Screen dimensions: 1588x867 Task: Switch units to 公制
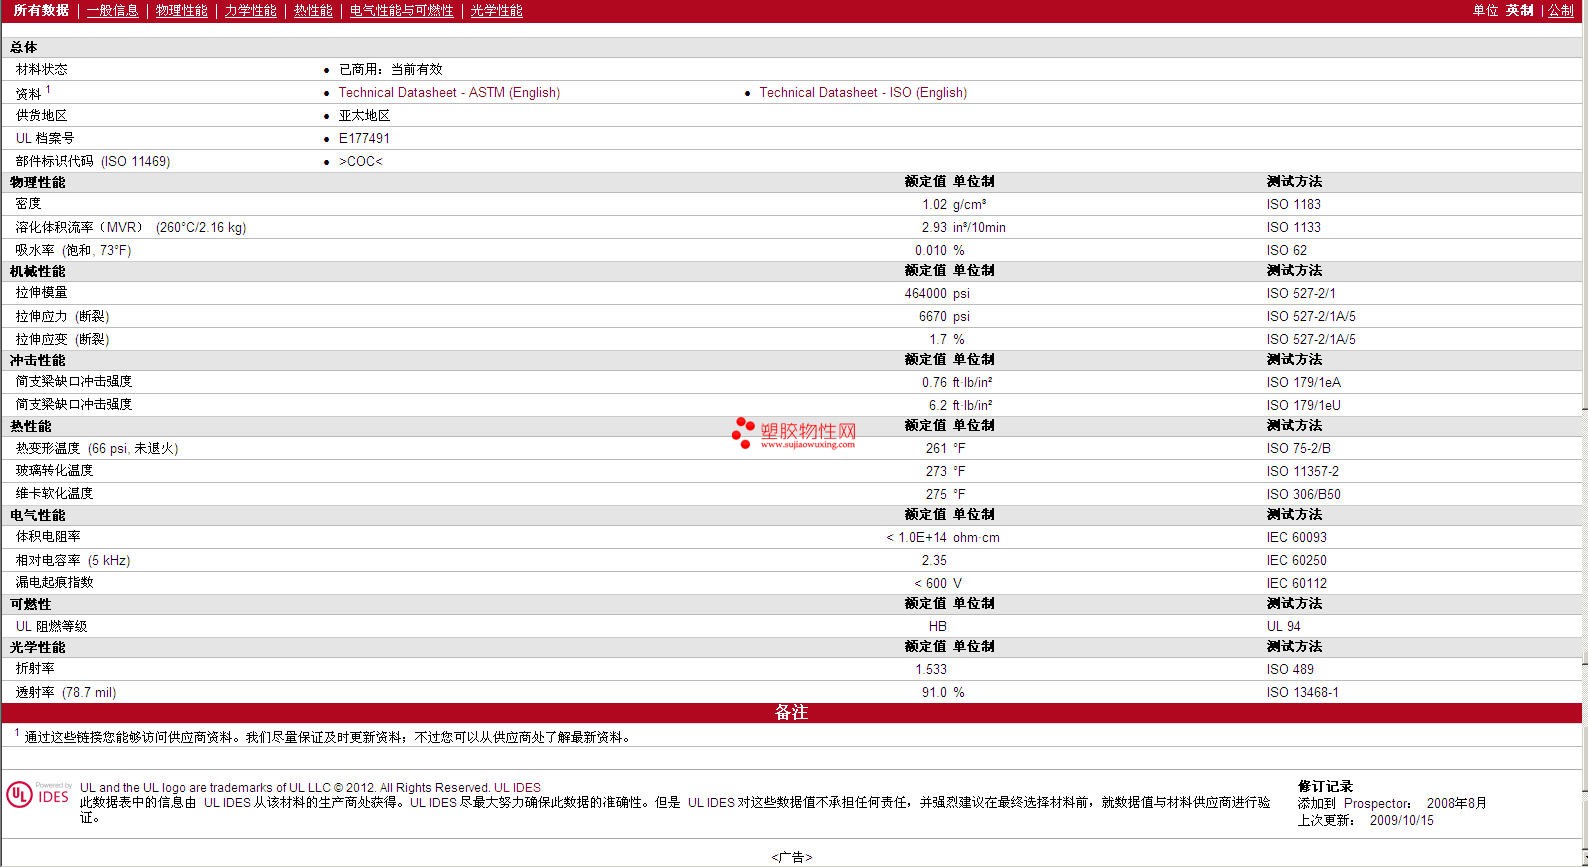(x=1561, y=10)
